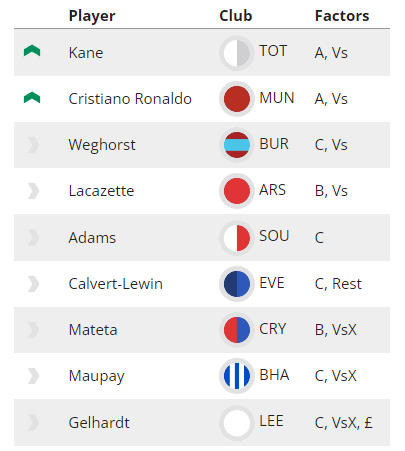
Task: Expand the chevron next to Weghorst
Action: click(33, 145)
